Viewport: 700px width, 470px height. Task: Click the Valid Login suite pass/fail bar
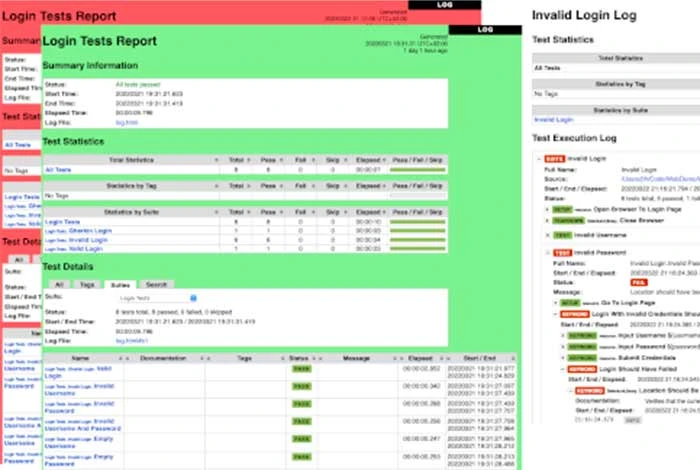pos(417,249)
